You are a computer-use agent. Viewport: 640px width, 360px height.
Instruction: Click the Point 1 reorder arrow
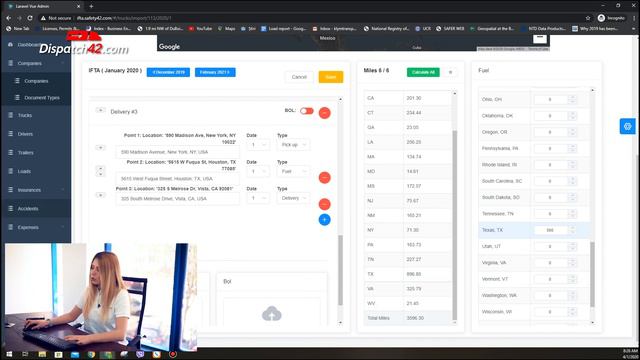click(100, 147)
